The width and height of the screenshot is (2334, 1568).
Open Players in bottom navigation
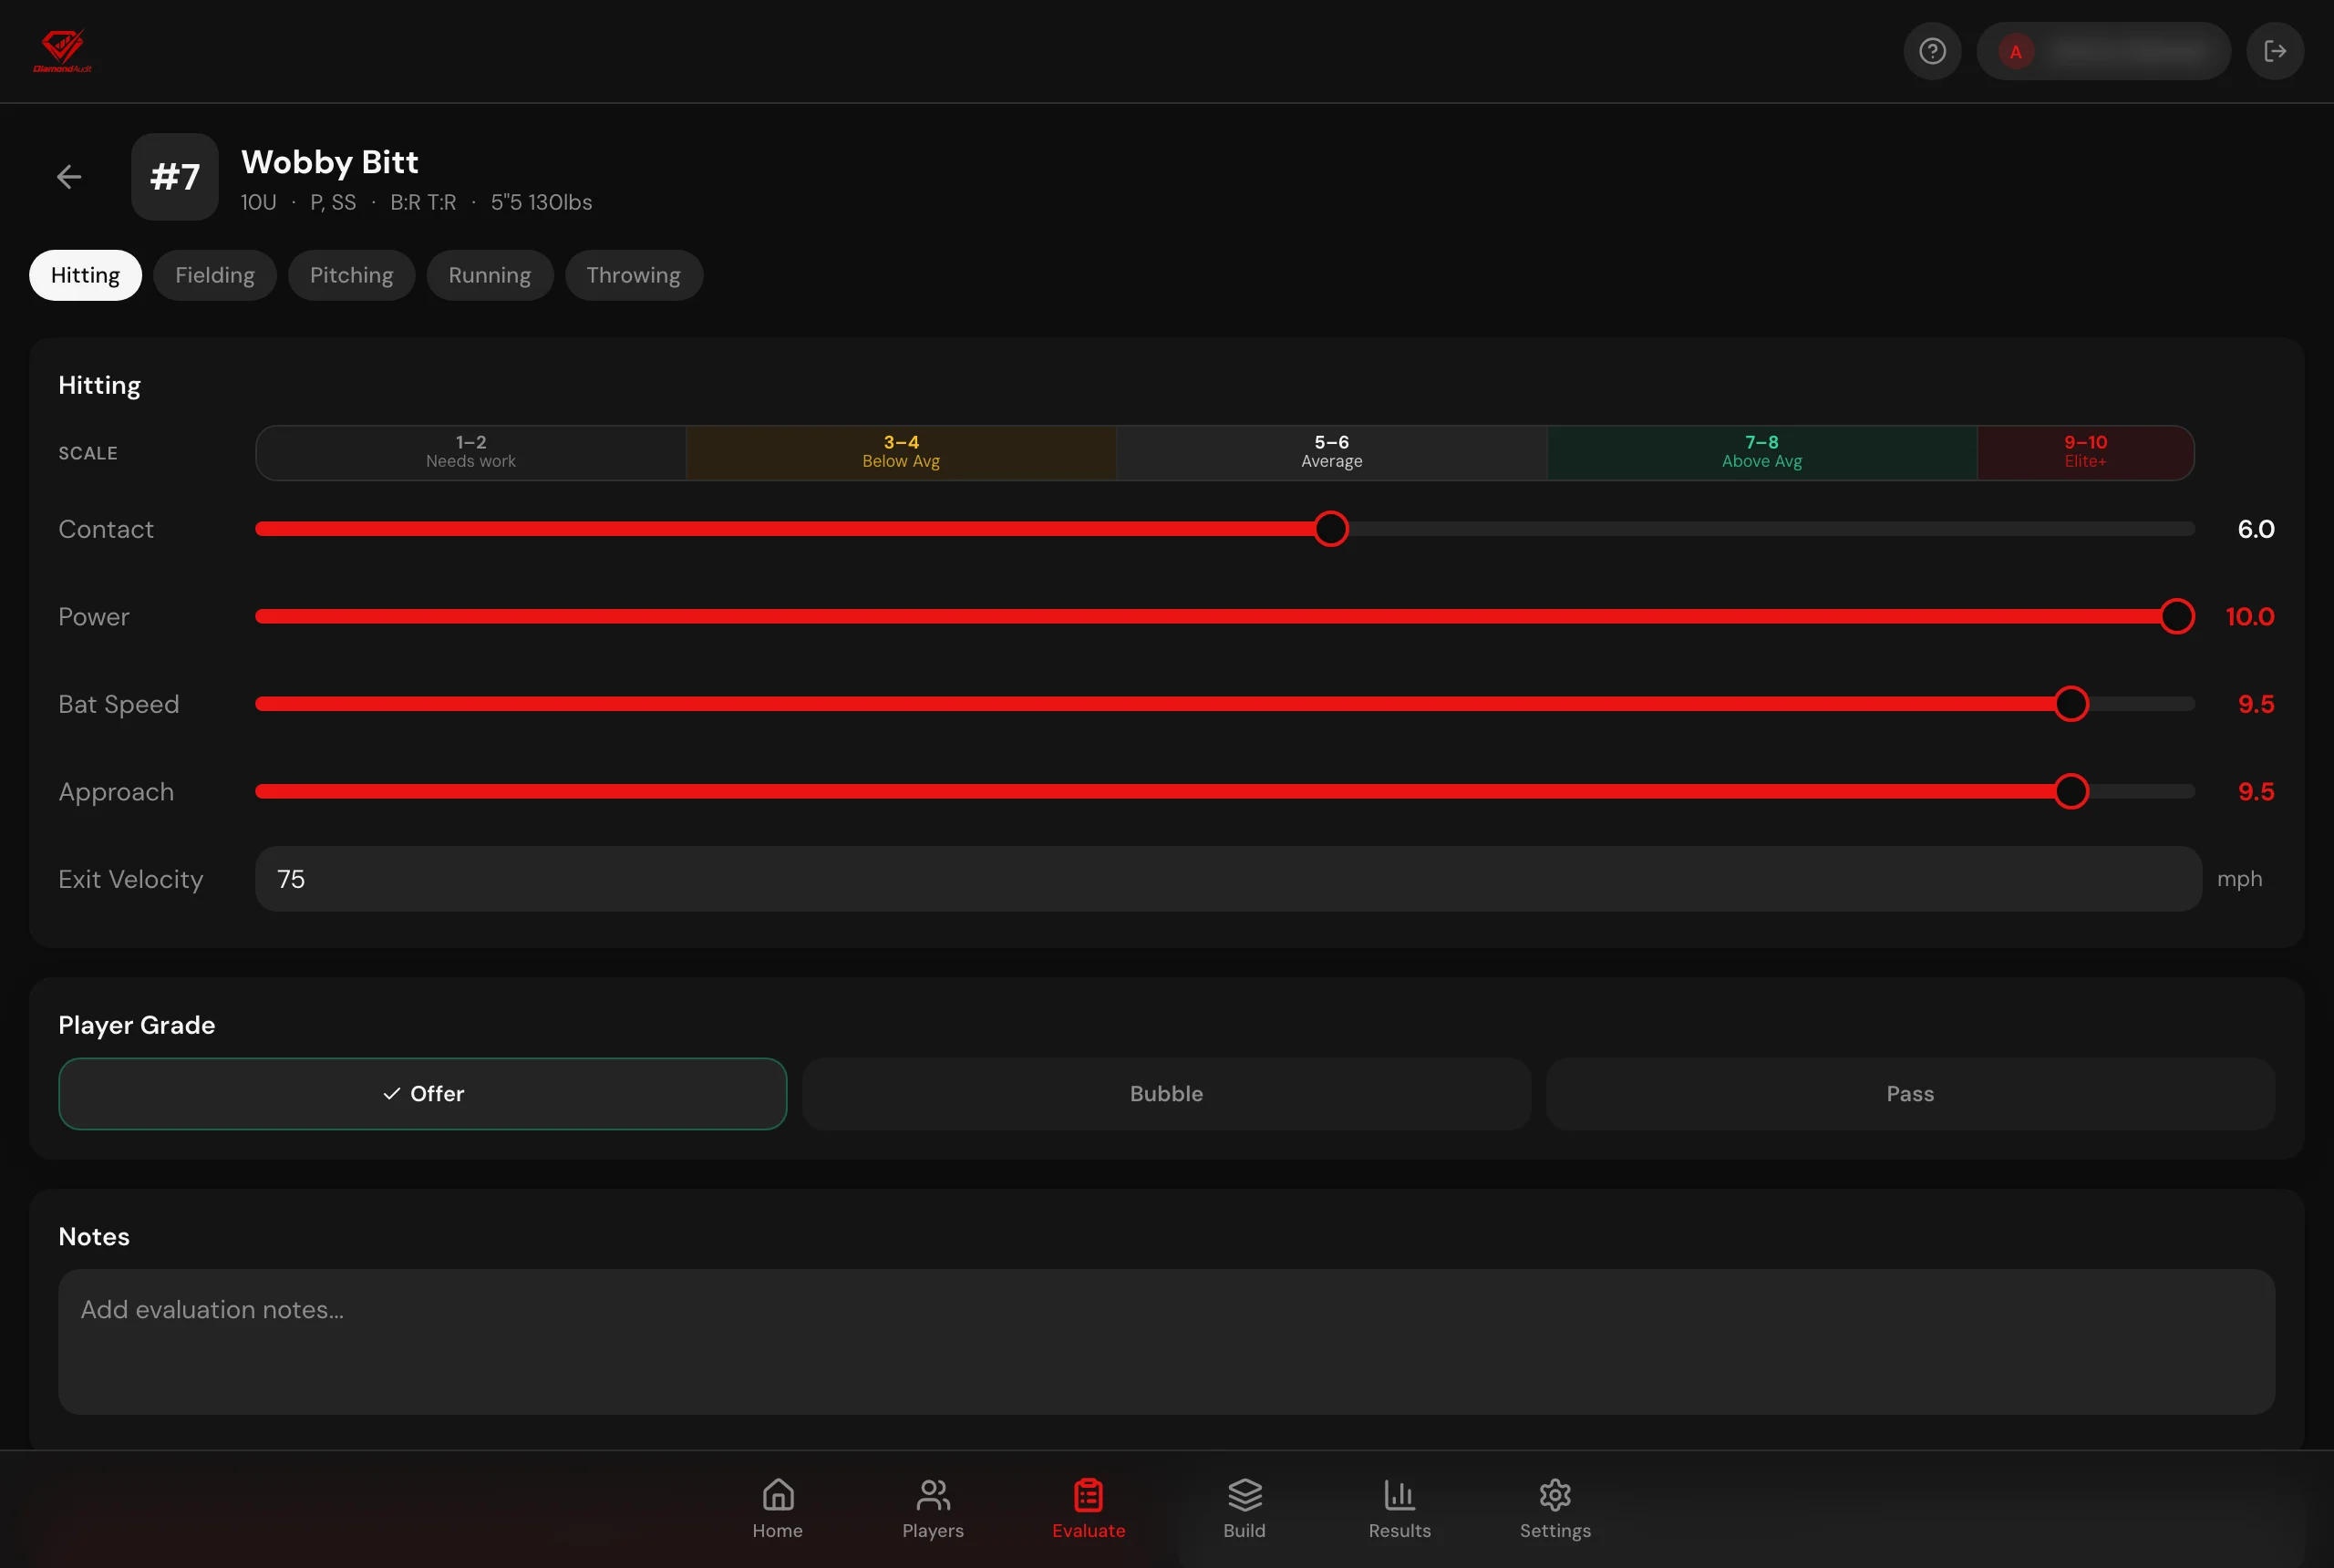932,1509
